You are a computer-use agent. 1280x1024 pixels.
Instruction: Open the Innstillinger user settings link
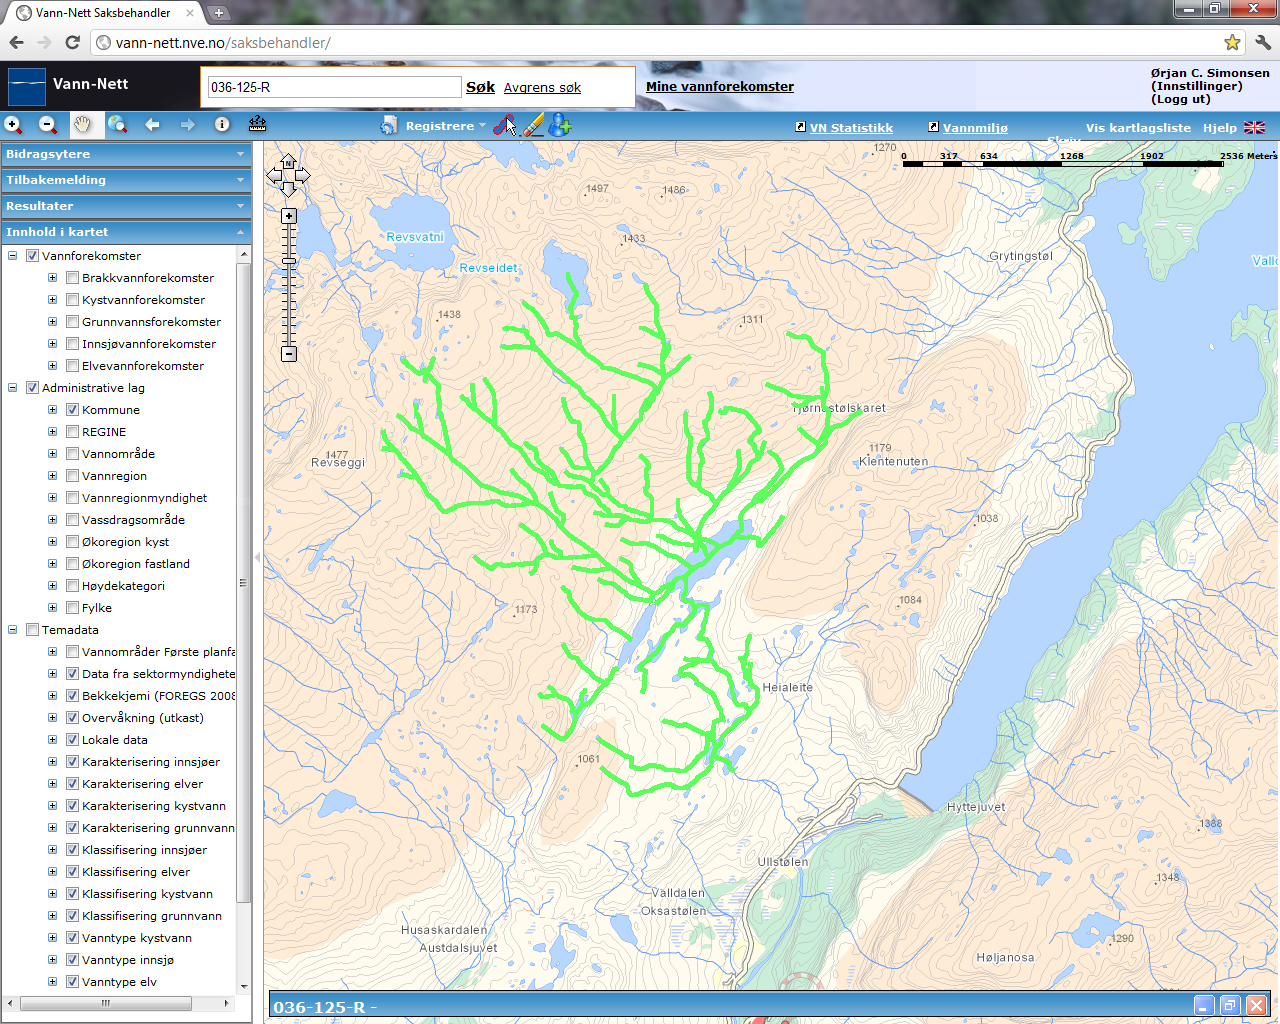pyautogui.click(x=1197, y=86)
